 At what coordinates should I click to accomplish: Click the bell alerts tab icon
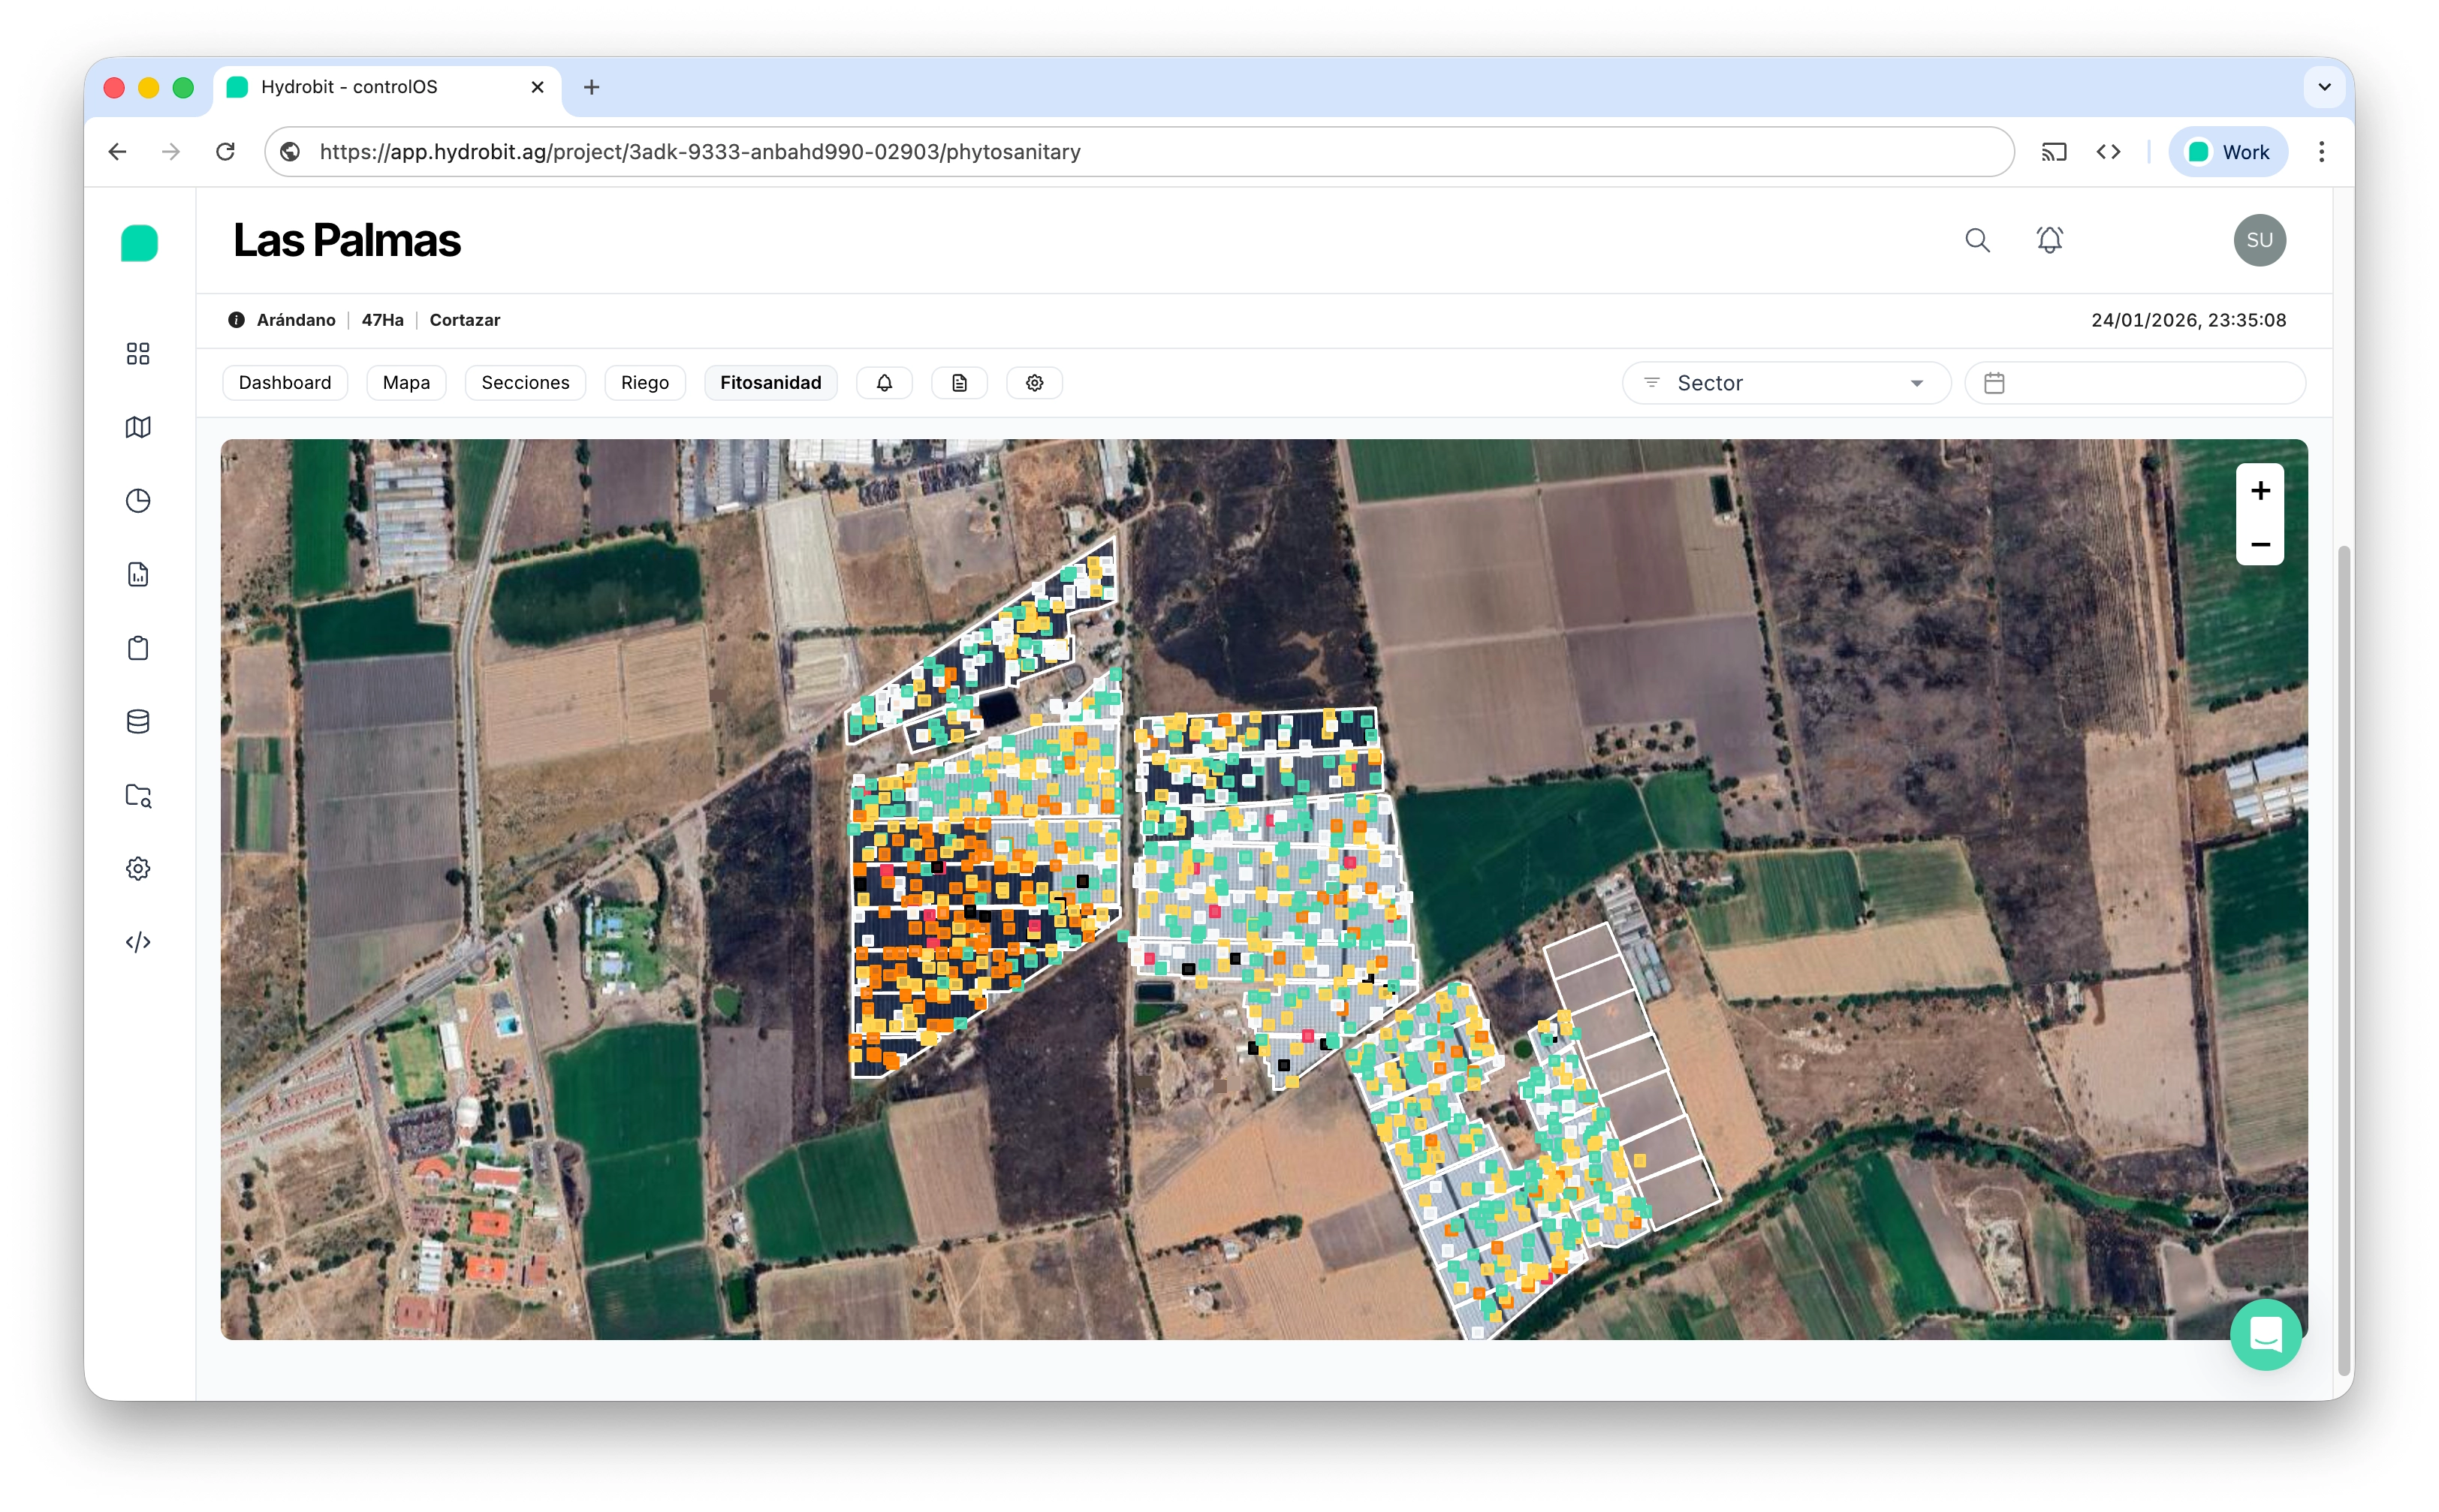click(884, 383)
